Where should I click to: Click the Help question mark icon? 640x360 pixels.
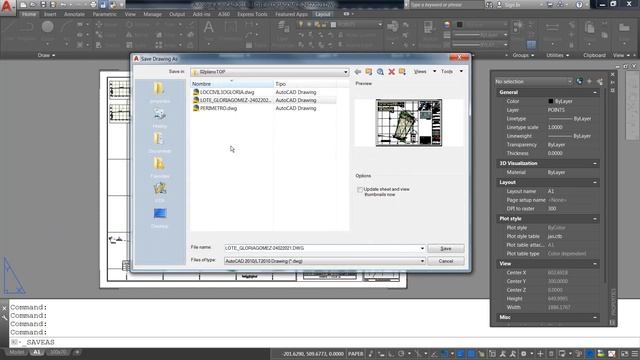click(579, 4)
